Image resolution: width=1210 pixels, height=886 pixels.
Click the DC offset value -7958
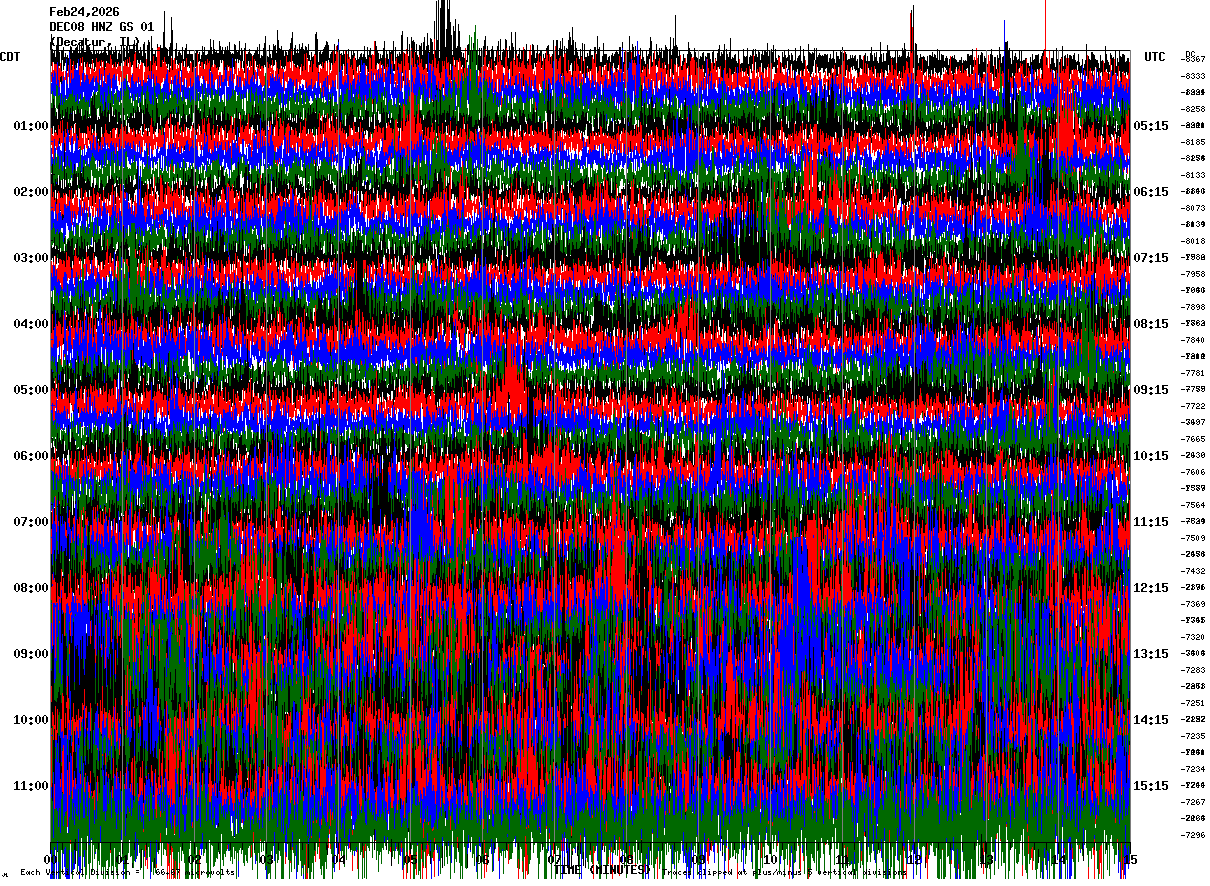coord(1194,274)
